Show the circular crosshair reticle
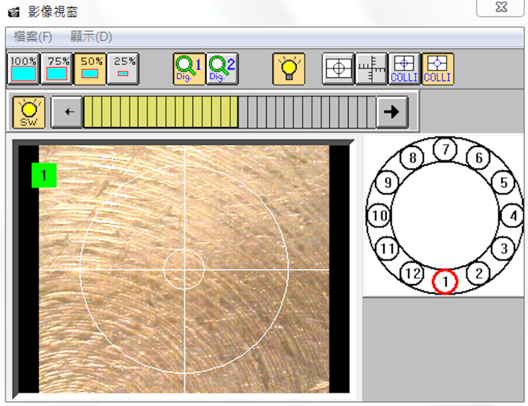The image size is (528, 406). [338, 69]
